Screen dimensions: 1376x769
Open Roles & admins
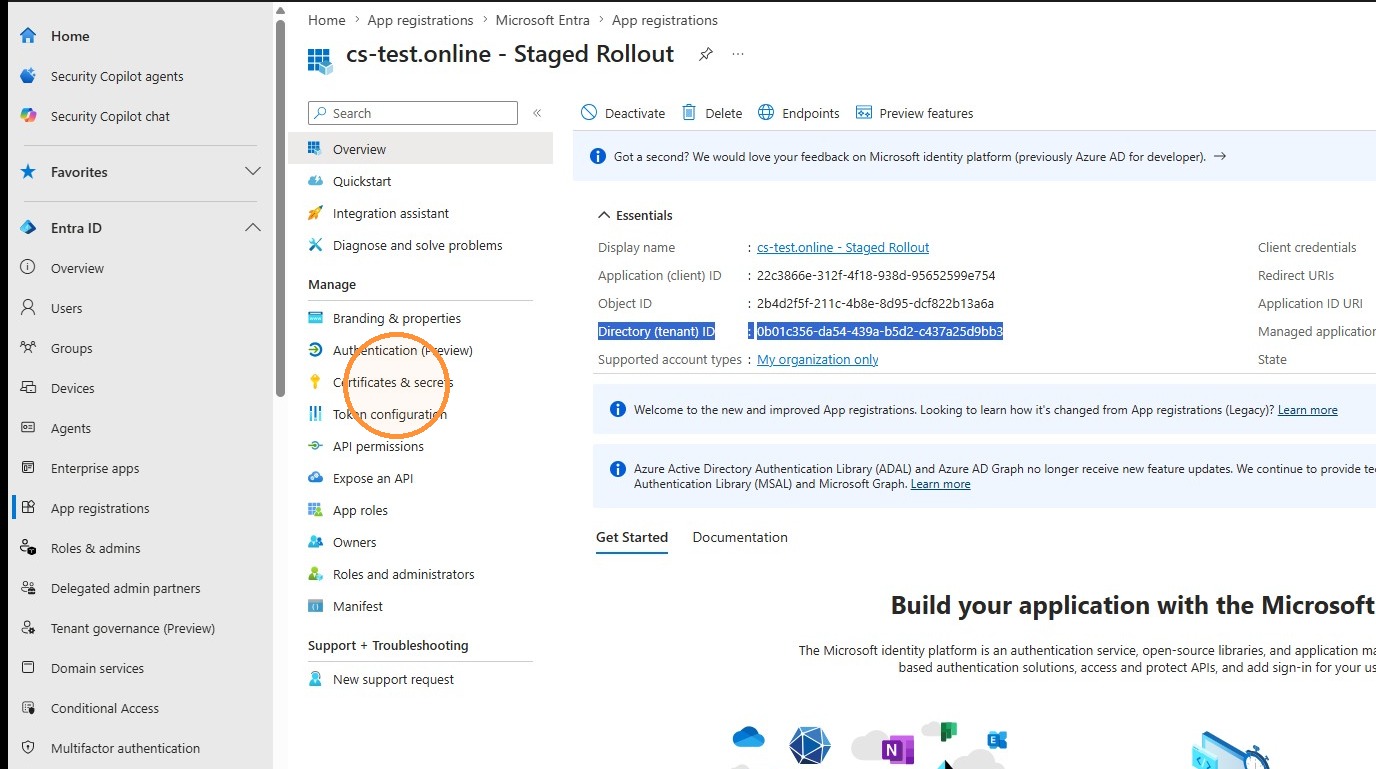96,548
